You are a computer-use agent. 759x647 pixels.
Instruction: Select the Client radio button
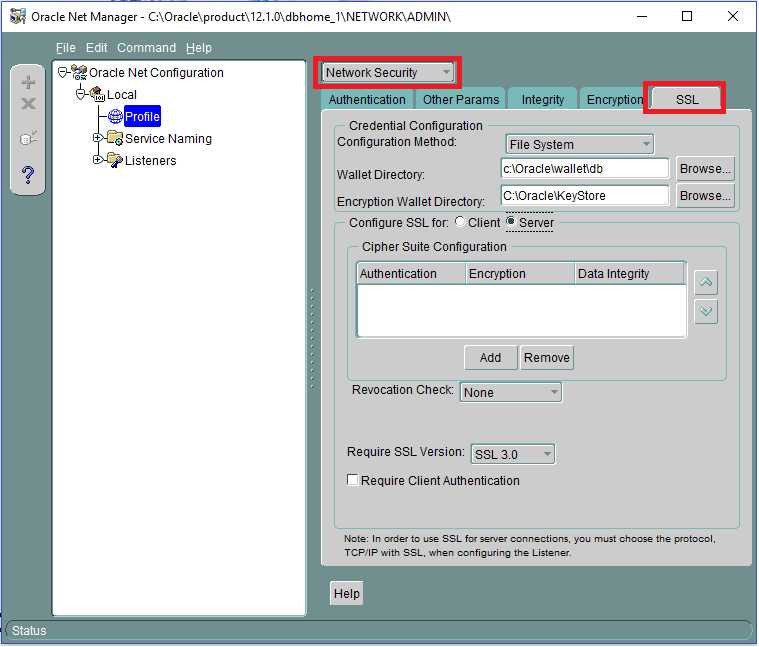click(x=460, y=222)
